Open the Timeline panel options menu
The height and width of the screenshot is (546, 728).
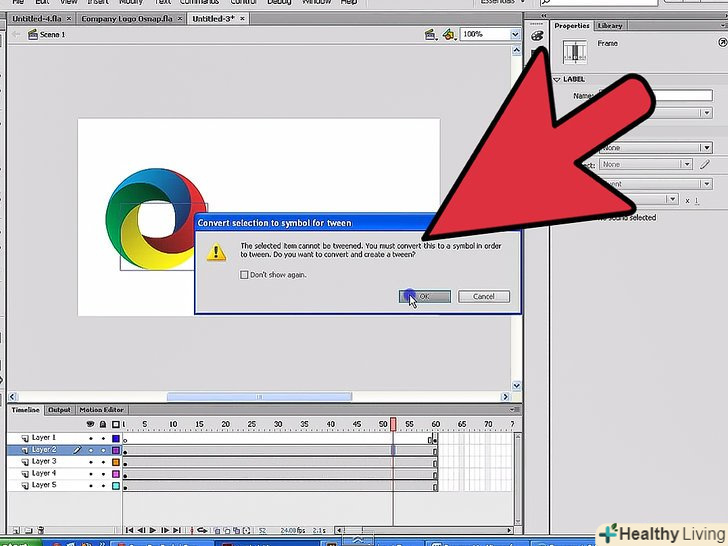pos(514,410)
